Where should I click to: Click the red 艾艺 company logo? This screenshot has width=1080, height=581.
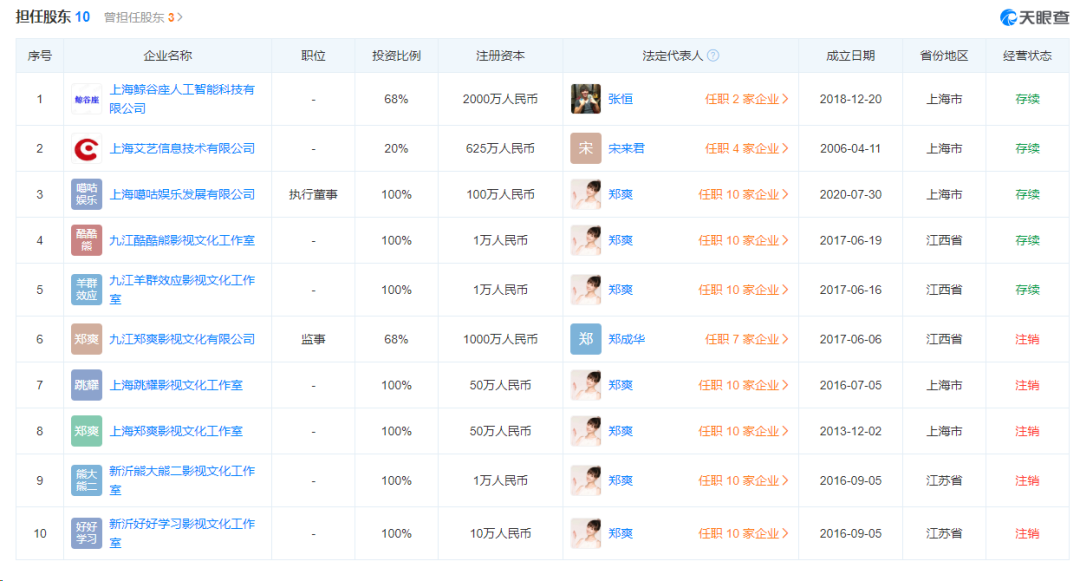[x=86, y=149]
